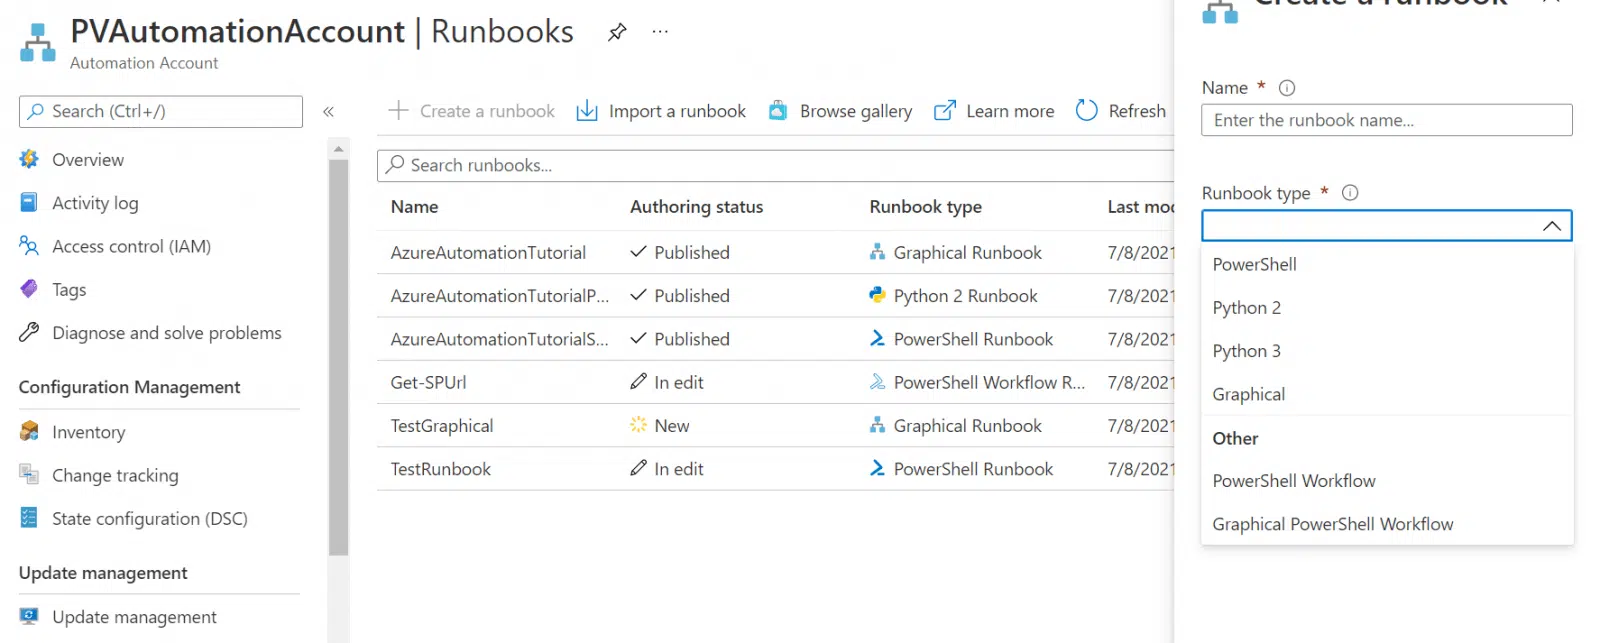The image size is (1600, 643).
Task: Click the Tags icon
Action: coord(29,289)
